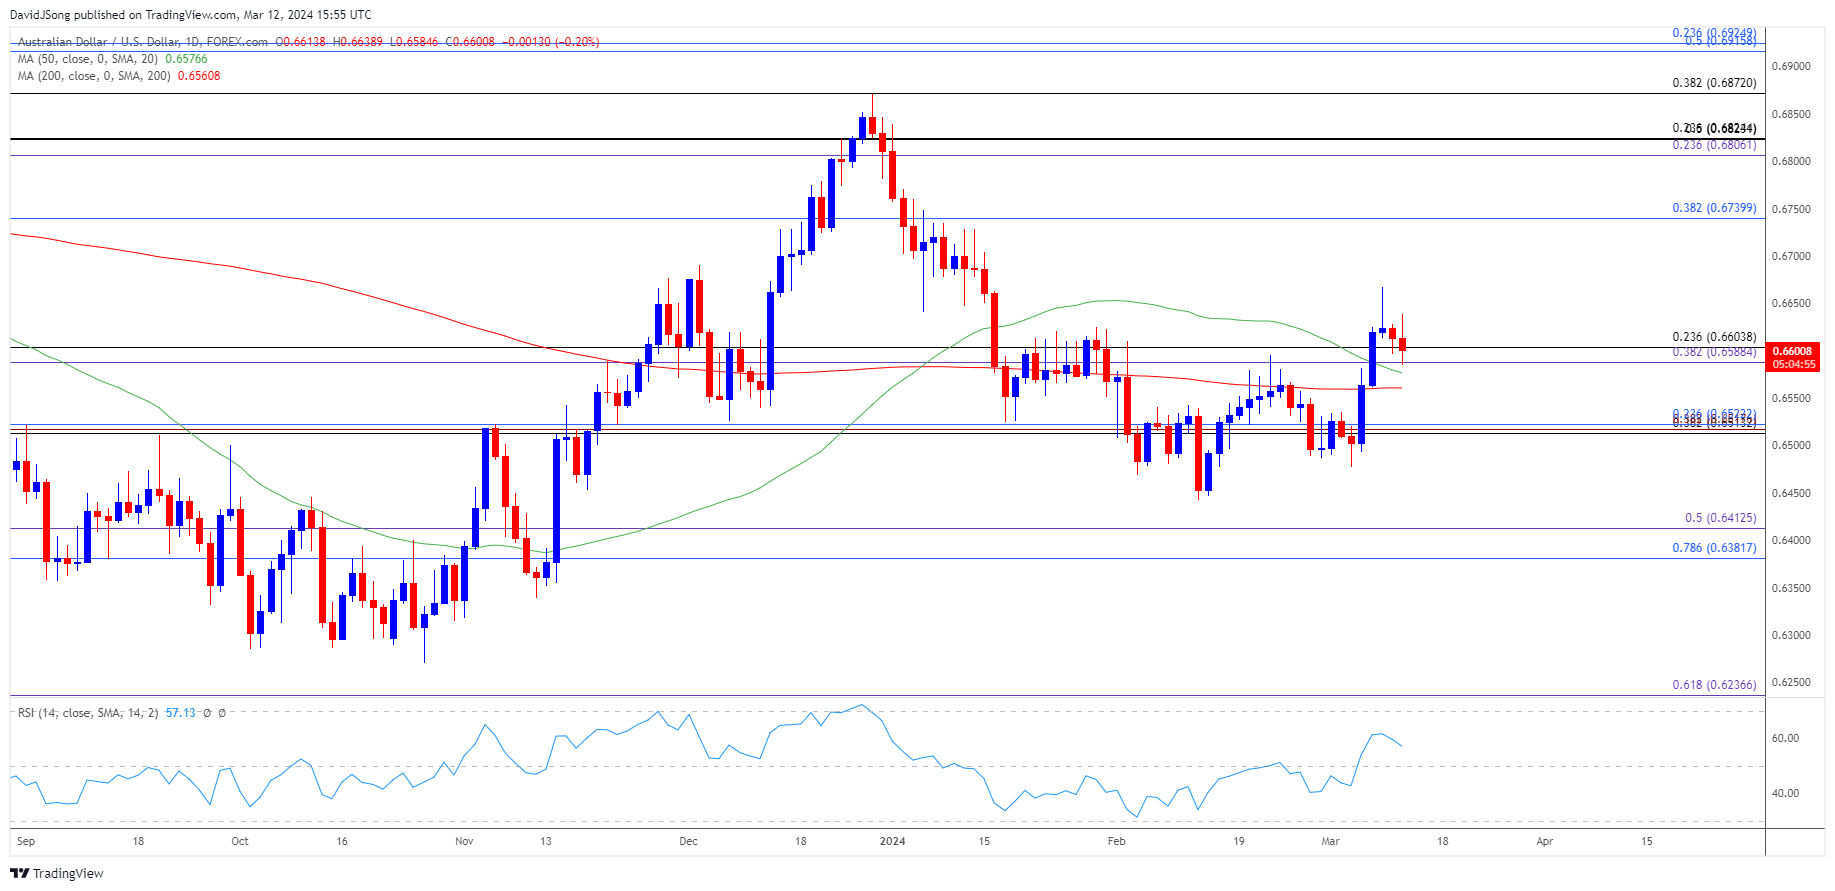Select the 0.236 (0.66038) Fibonacci label
The width and height of the screenshot is (1835, 891).
[1714, 337]
